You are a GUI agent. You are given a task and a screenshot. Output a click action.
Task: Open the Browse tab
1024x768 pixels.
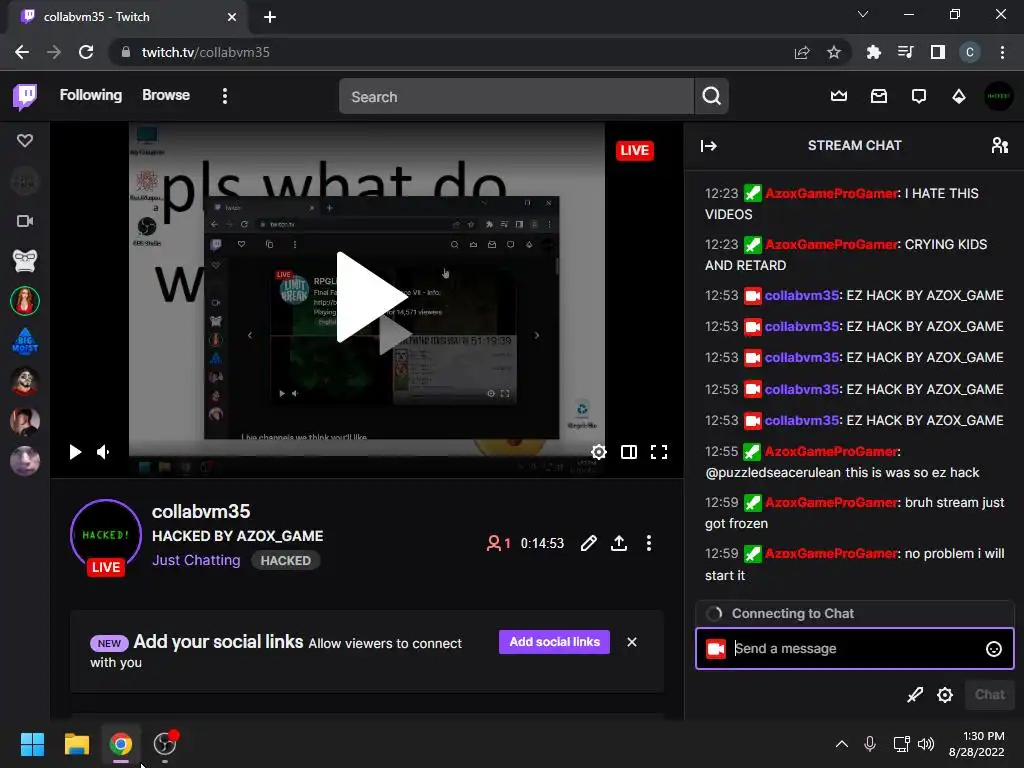166,95
